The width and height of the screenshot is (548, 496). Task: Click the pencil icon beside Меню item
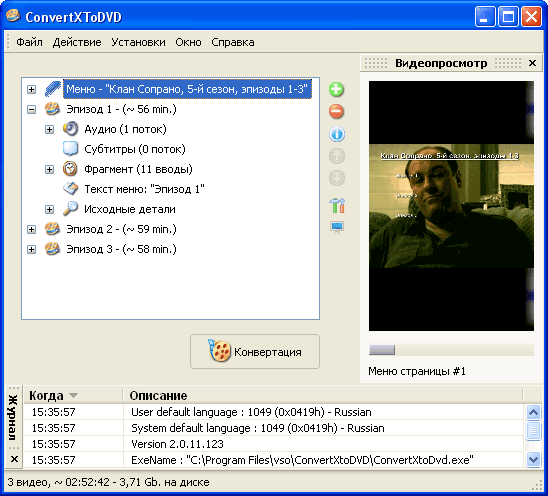[x=53, y=89]
